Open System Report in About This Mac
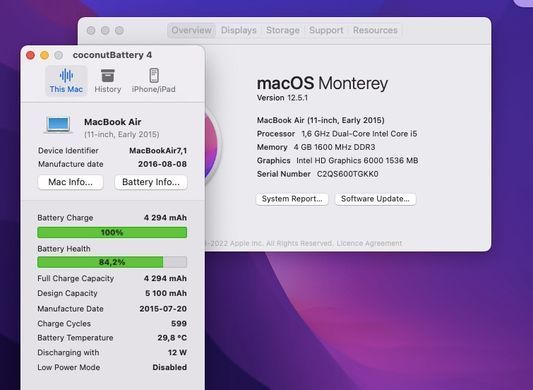 292,199
